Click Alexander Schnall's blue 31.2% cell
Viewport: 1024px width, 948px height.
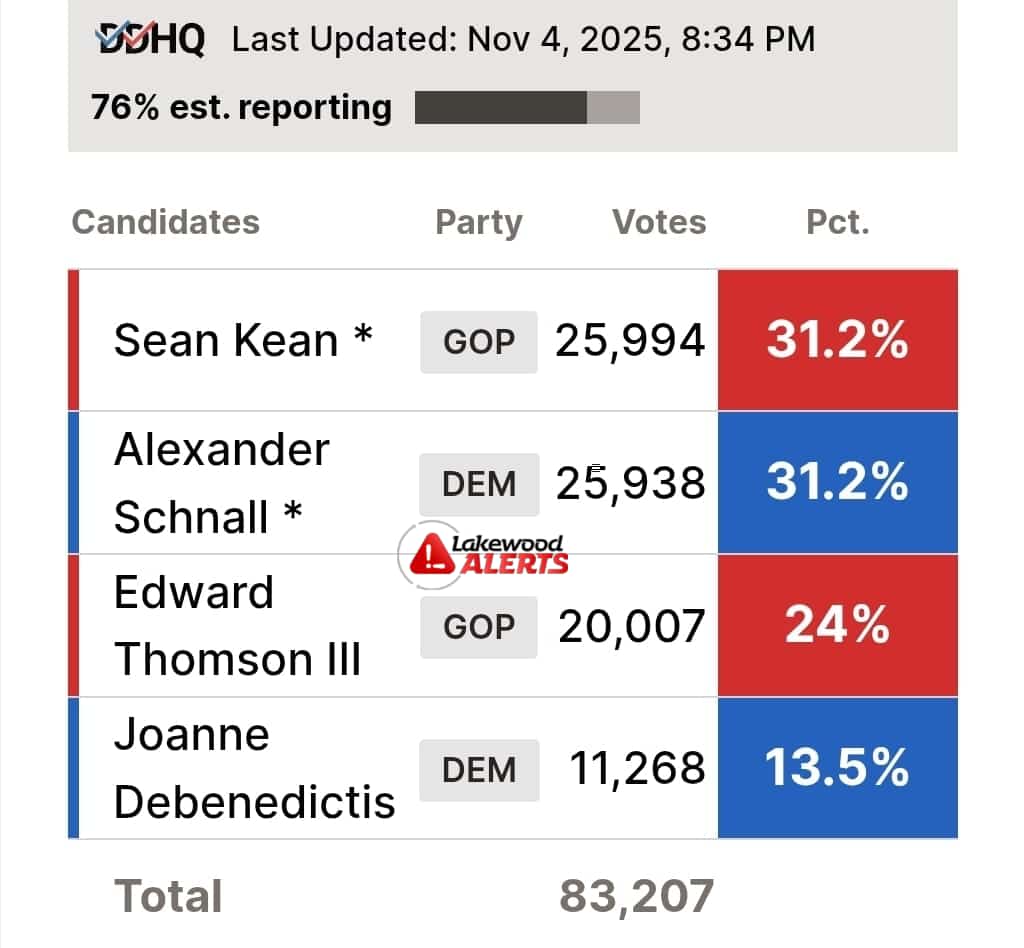coord(837,484)
